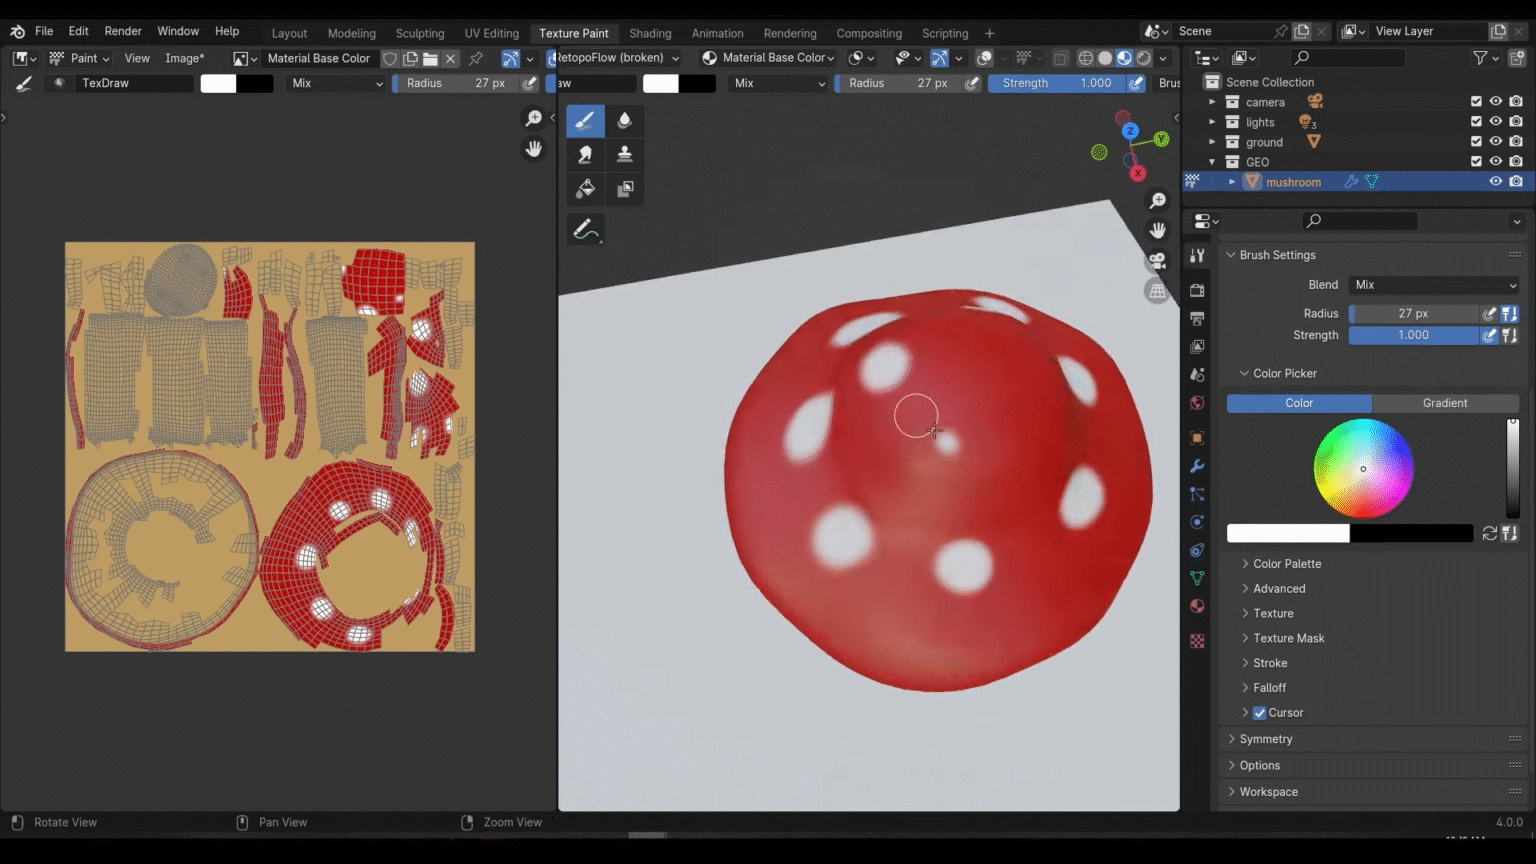Image resolution: width=1536 pixels, height=864 pixels.
Task: Switch to the Shading workspace tab
Action: [x=650, y=33]
